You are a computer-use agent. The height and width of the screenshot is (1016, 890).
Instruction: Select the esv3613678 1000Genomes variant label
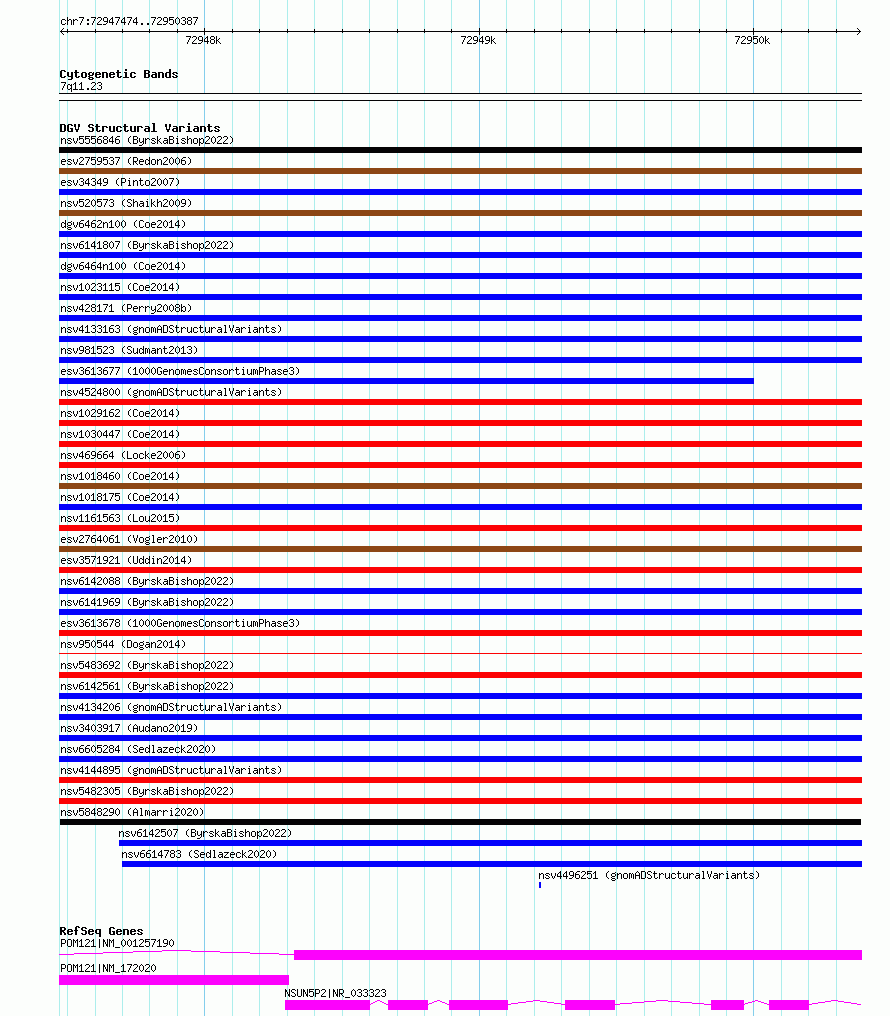pos(180,623)
